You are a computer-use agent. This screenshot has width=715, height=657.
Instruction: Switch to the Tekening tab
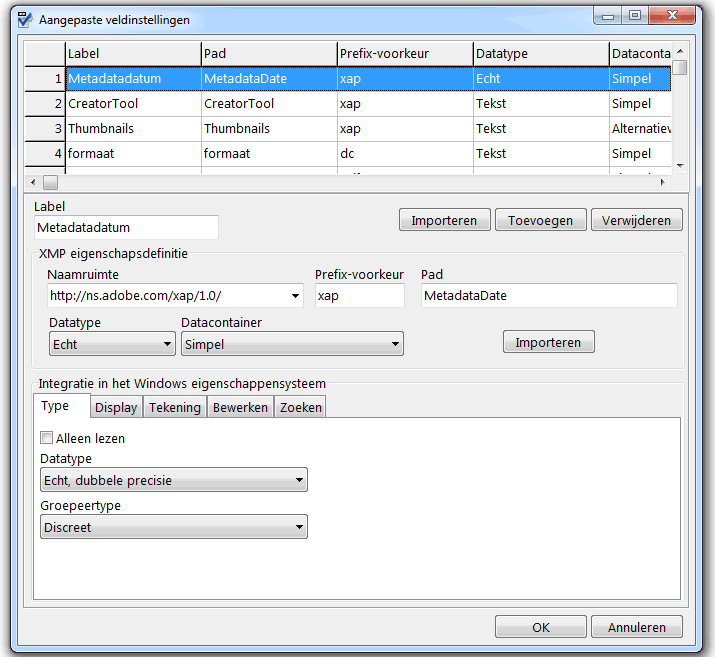[175, 407]
